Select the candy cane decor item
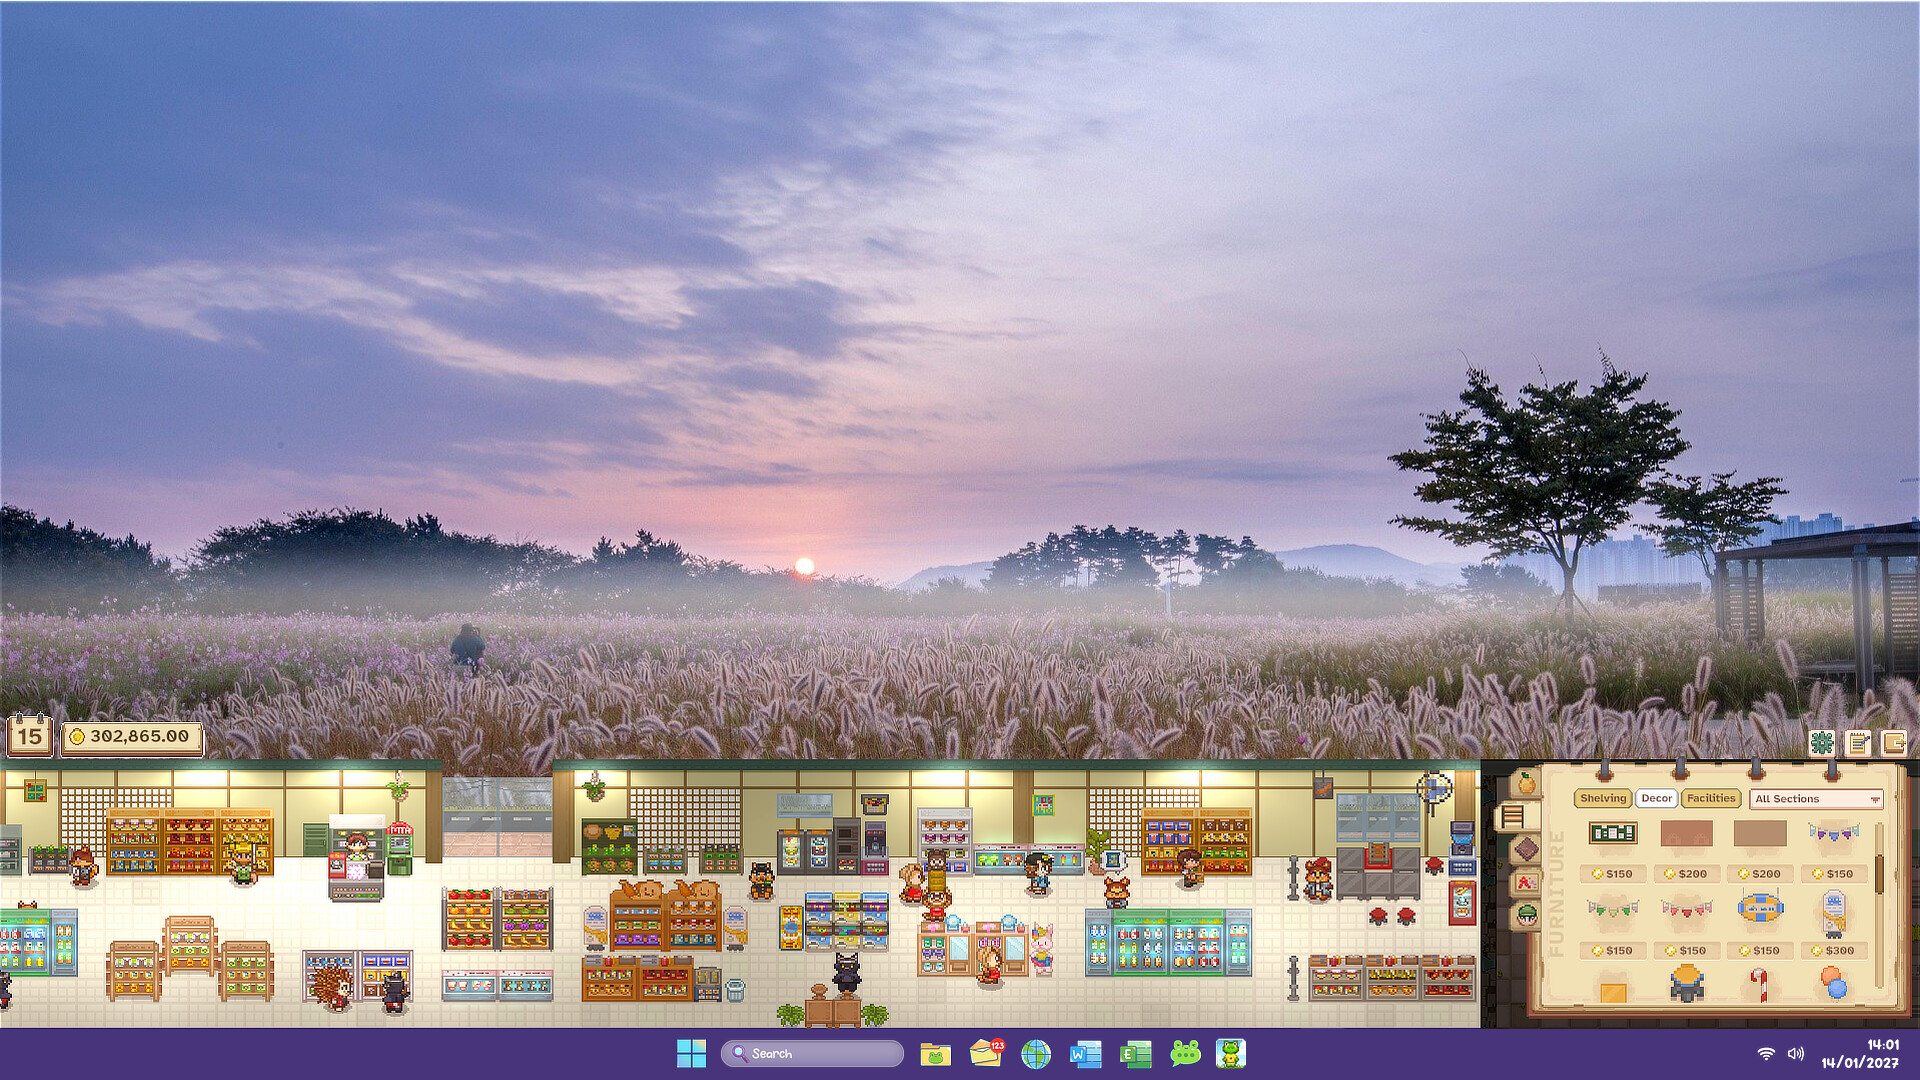The image size is (1920, 1080). 1760,985
